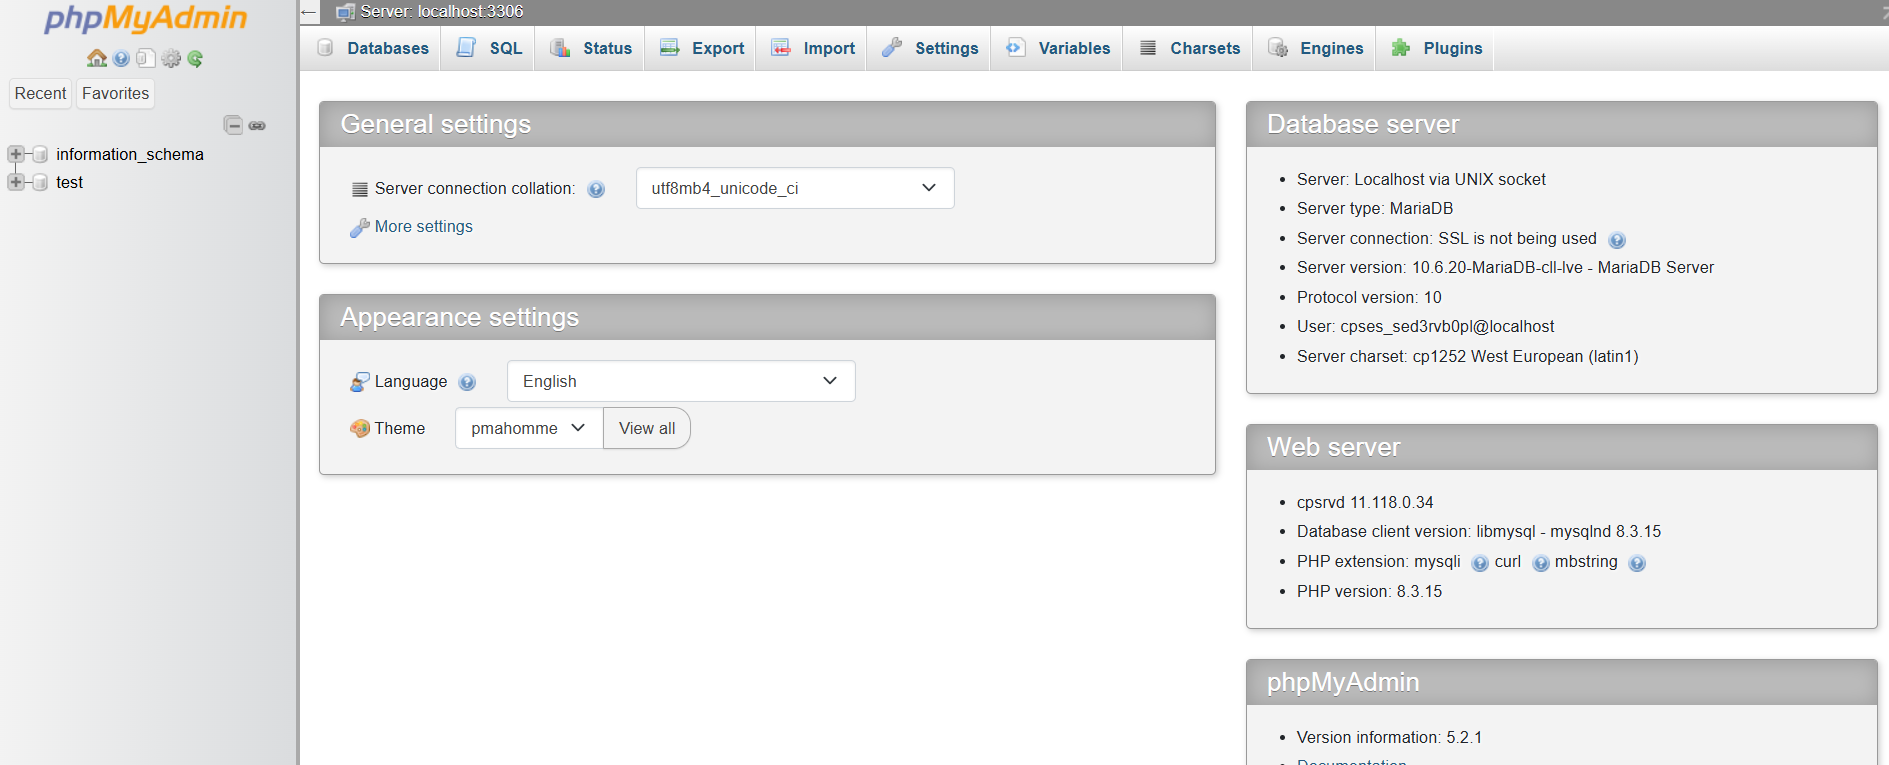Click help icon next to Language label
Image resolution: width=1889 pixels, height=765 pixels.
[x=467, y=382]
